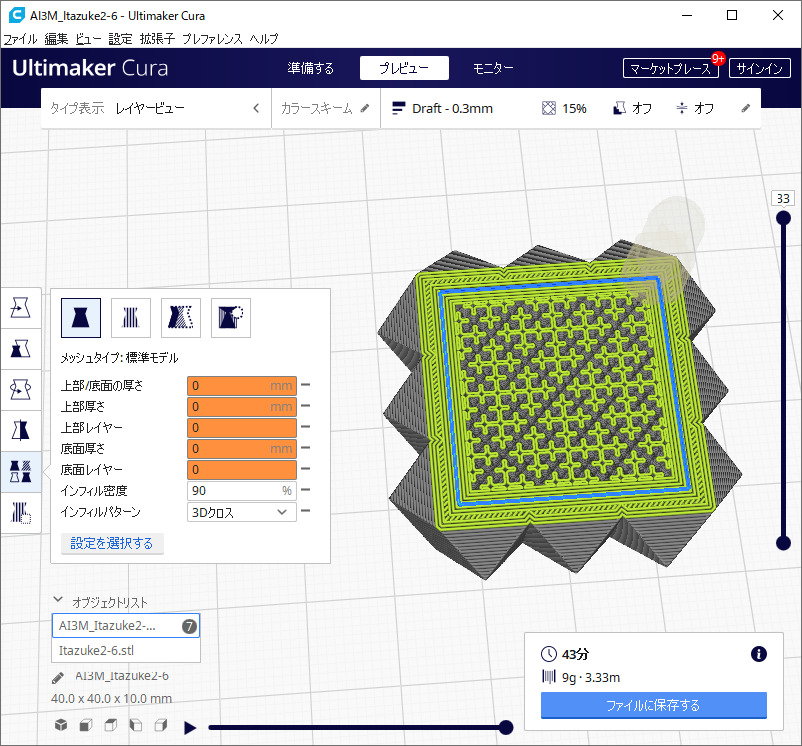The height and width of the screenshot is (746, 802).
Task: Select the Scale tool in left toolbar
Action: (20, 348)
